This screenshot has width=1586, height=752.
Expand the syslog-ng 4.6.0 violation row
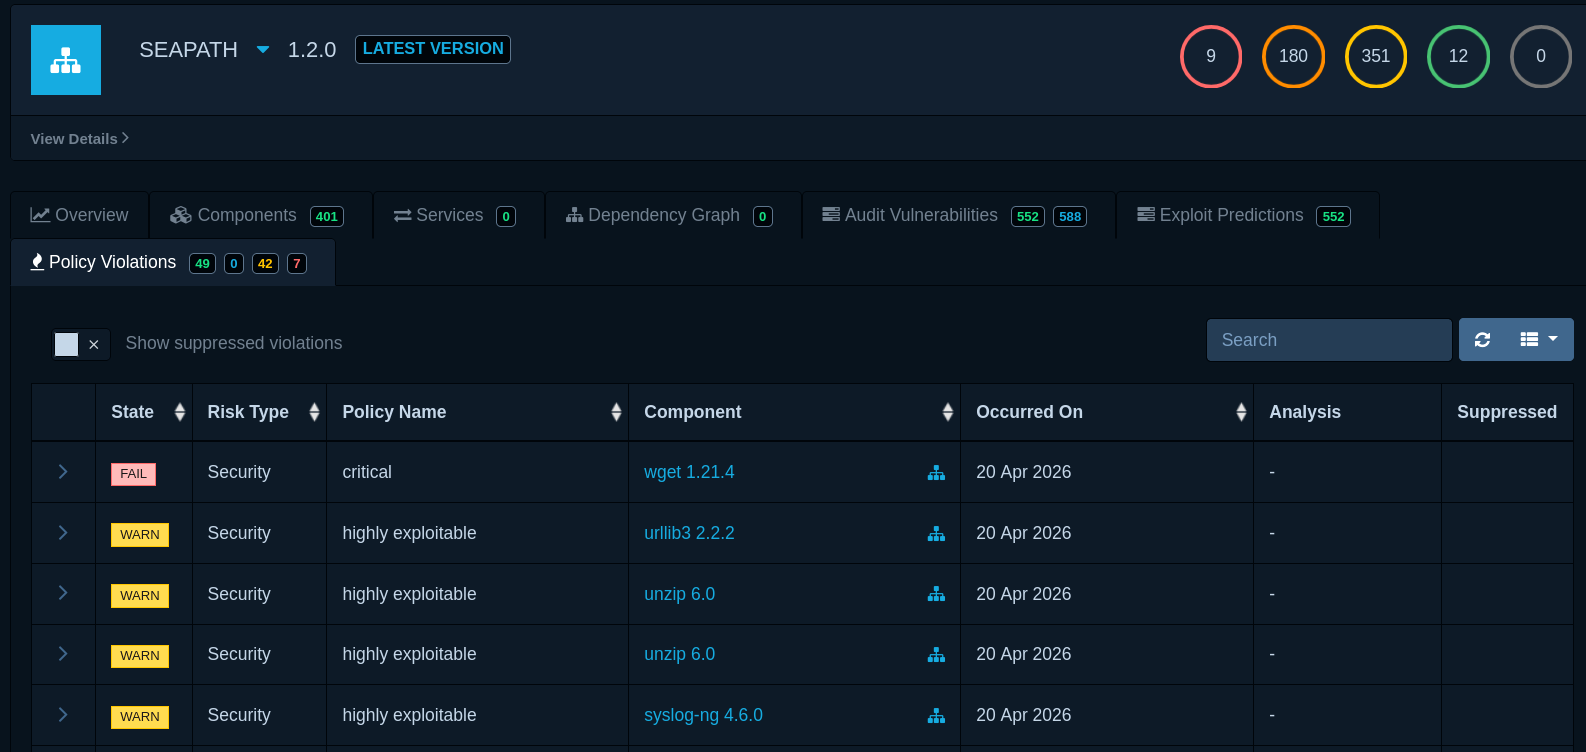tap(63, 715)
